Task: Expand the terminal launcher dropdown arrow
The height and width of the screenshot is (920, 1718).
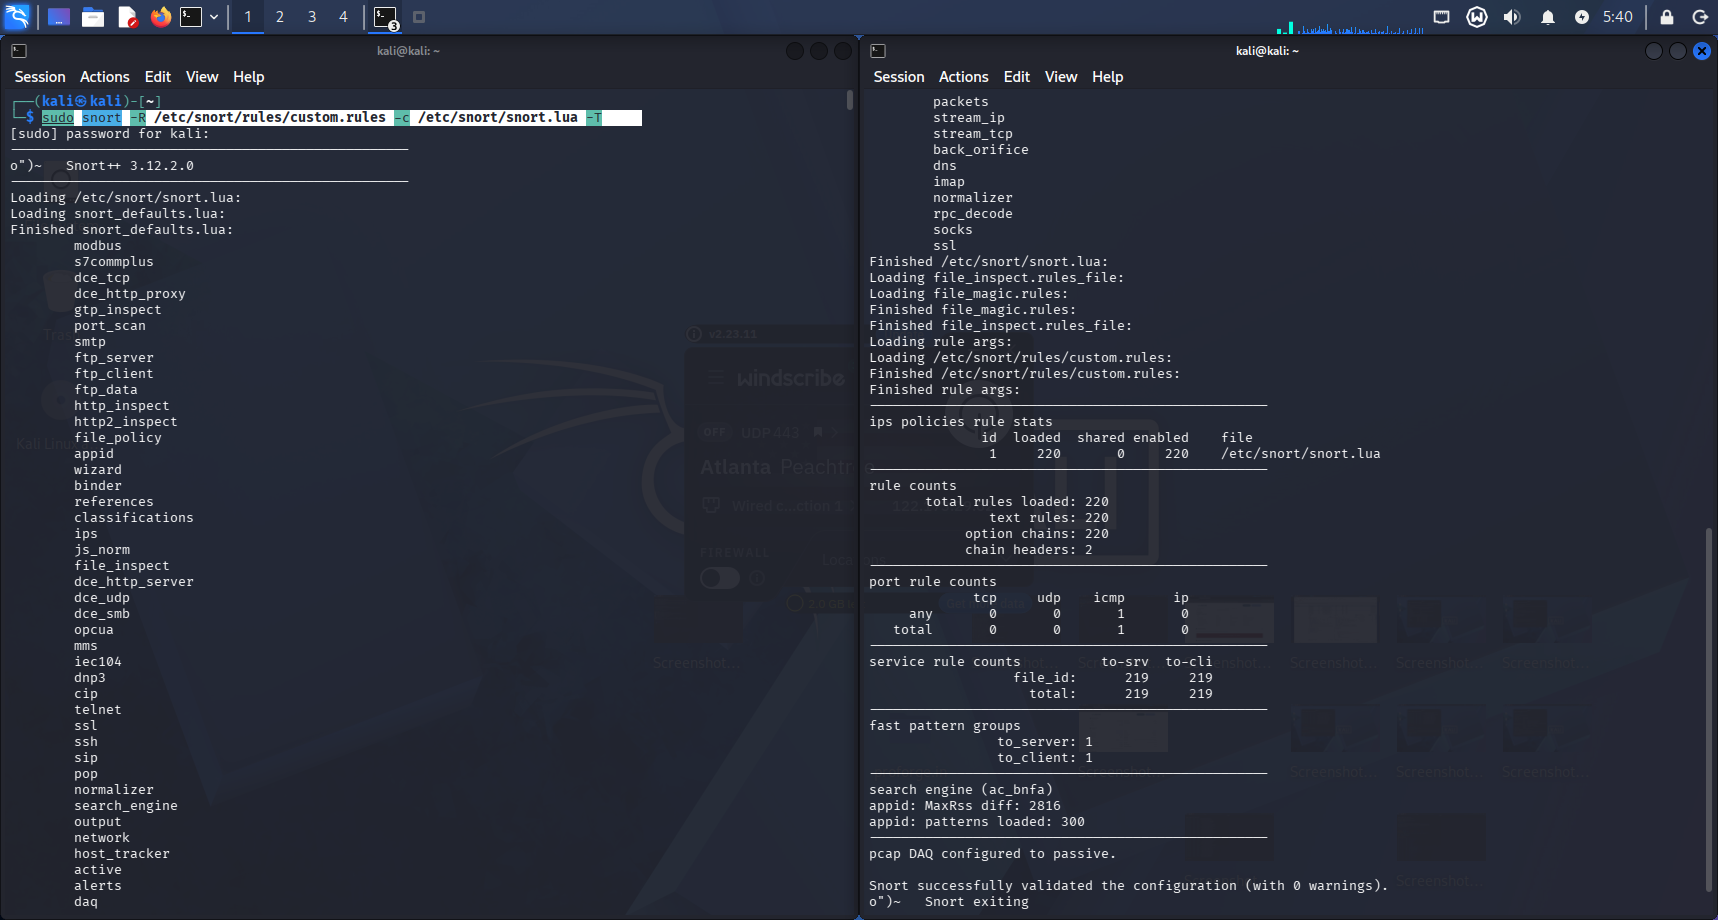Action: (214, 16)
